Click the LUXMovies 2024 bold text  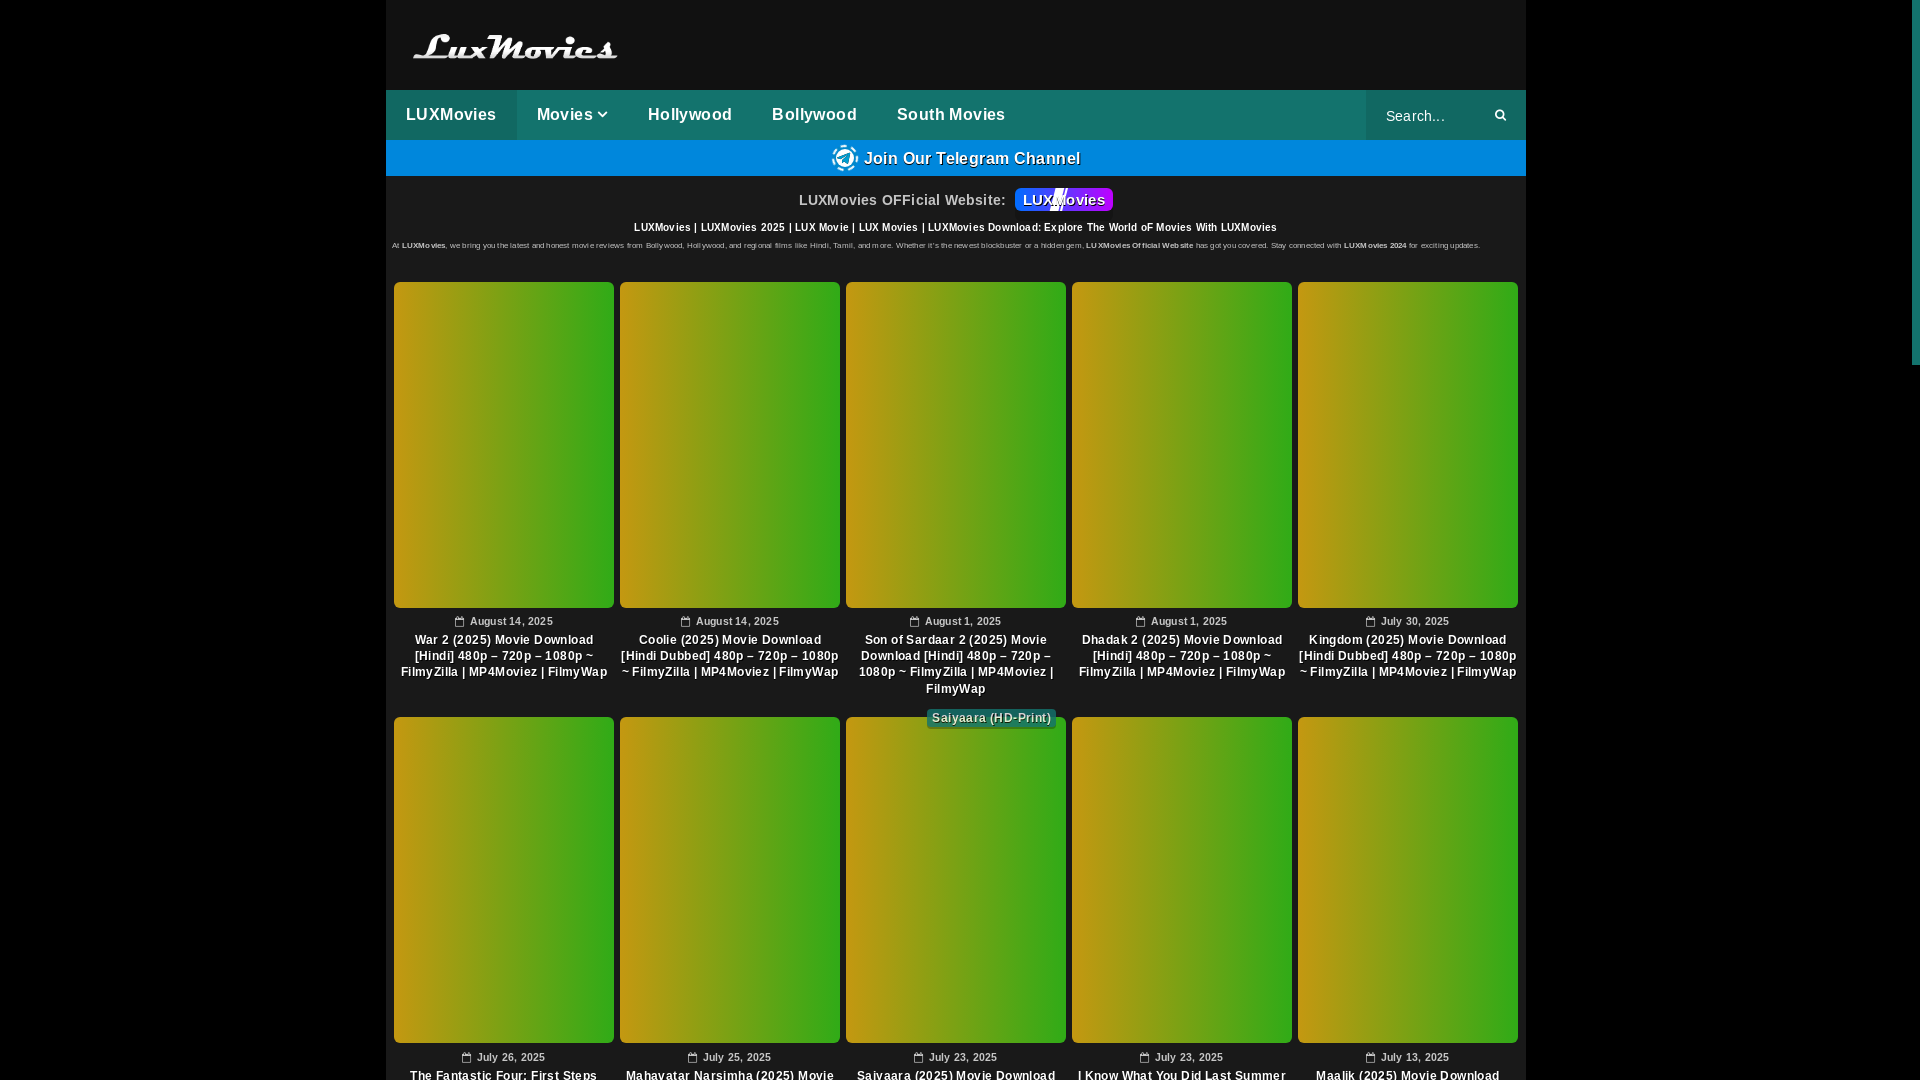click(x=1375, y=245)
